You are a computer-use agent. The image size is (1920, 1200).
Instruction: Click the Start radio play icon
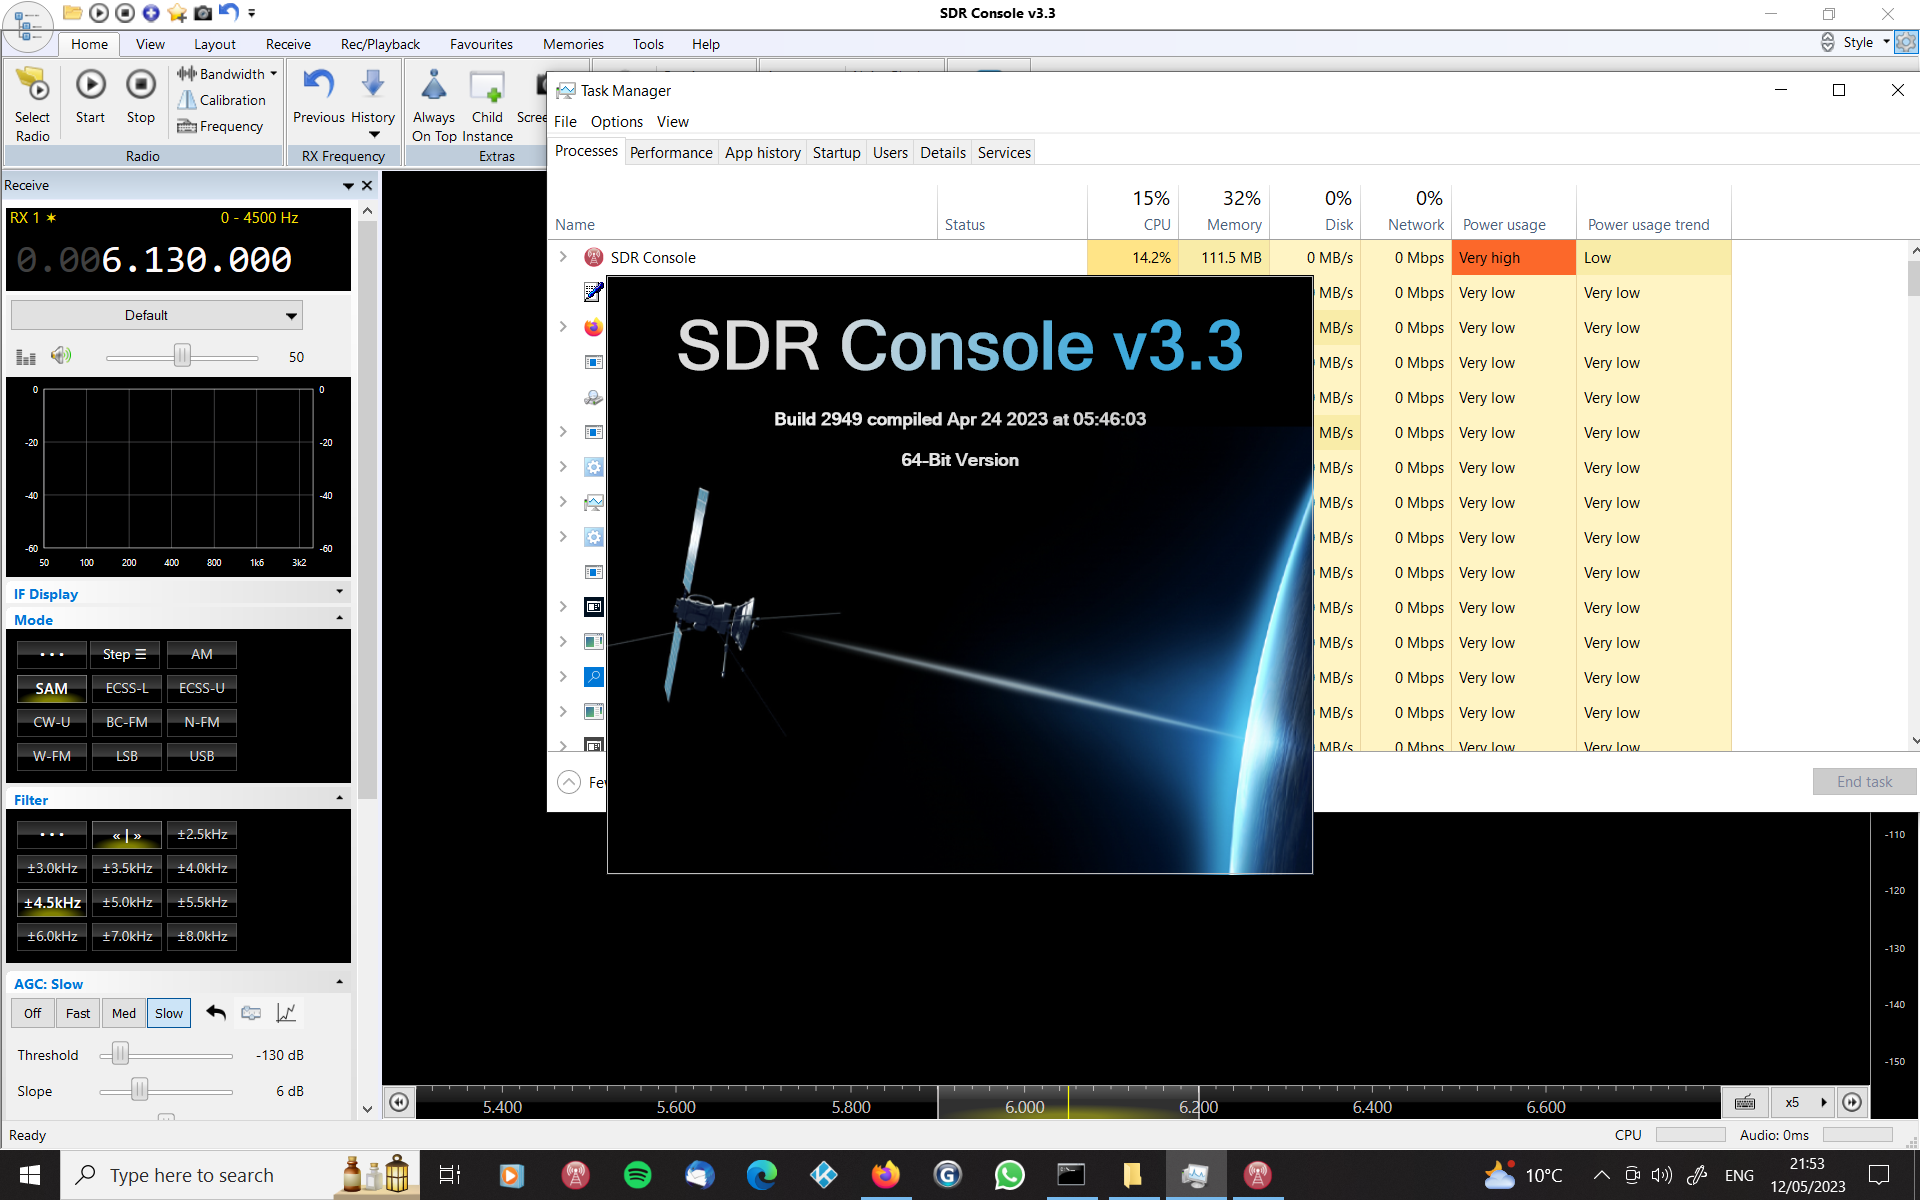pyautogui.click(x=90, y=85)
